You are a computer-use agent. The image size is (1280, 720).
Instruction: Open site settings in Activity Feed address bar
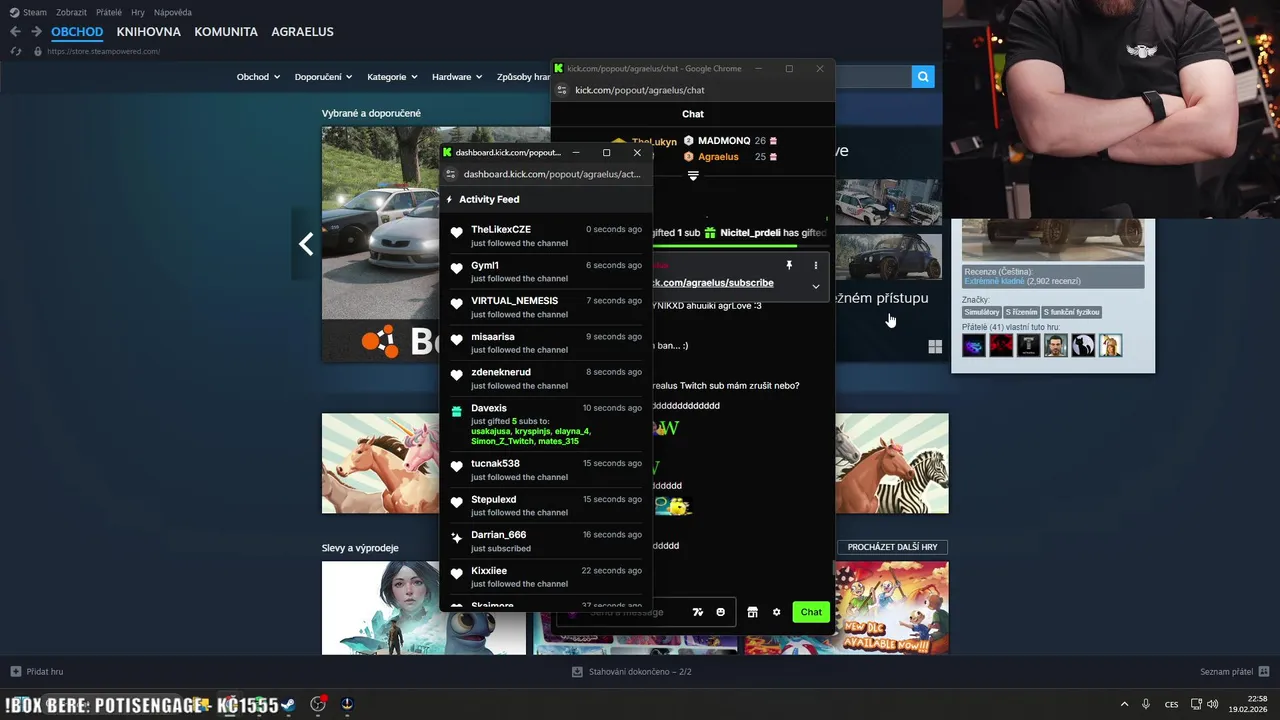coord(451,174)
